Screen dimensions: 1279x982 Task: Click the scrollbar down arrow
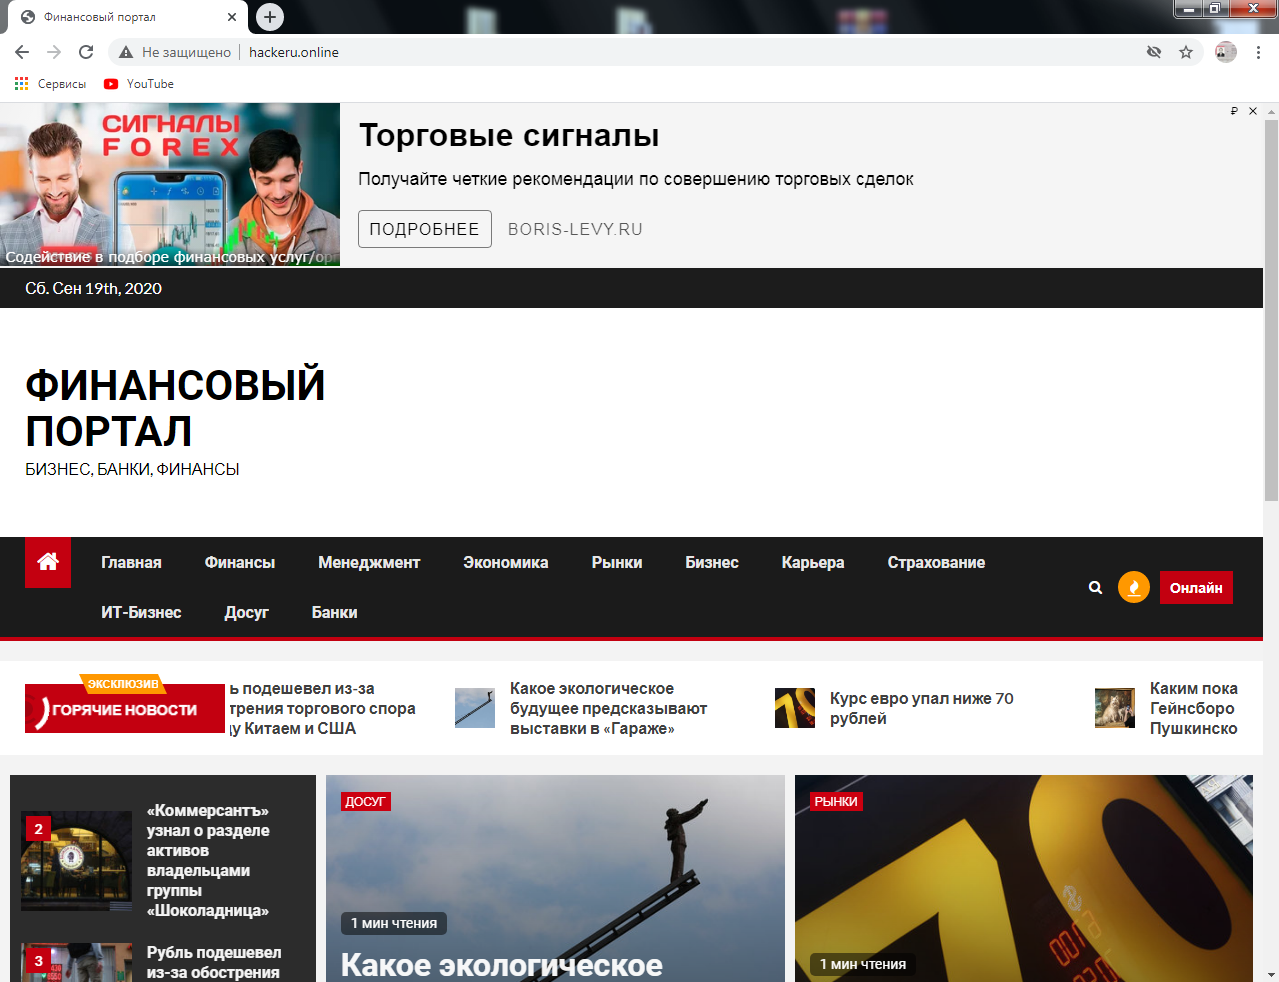[x=1271, y=974]
